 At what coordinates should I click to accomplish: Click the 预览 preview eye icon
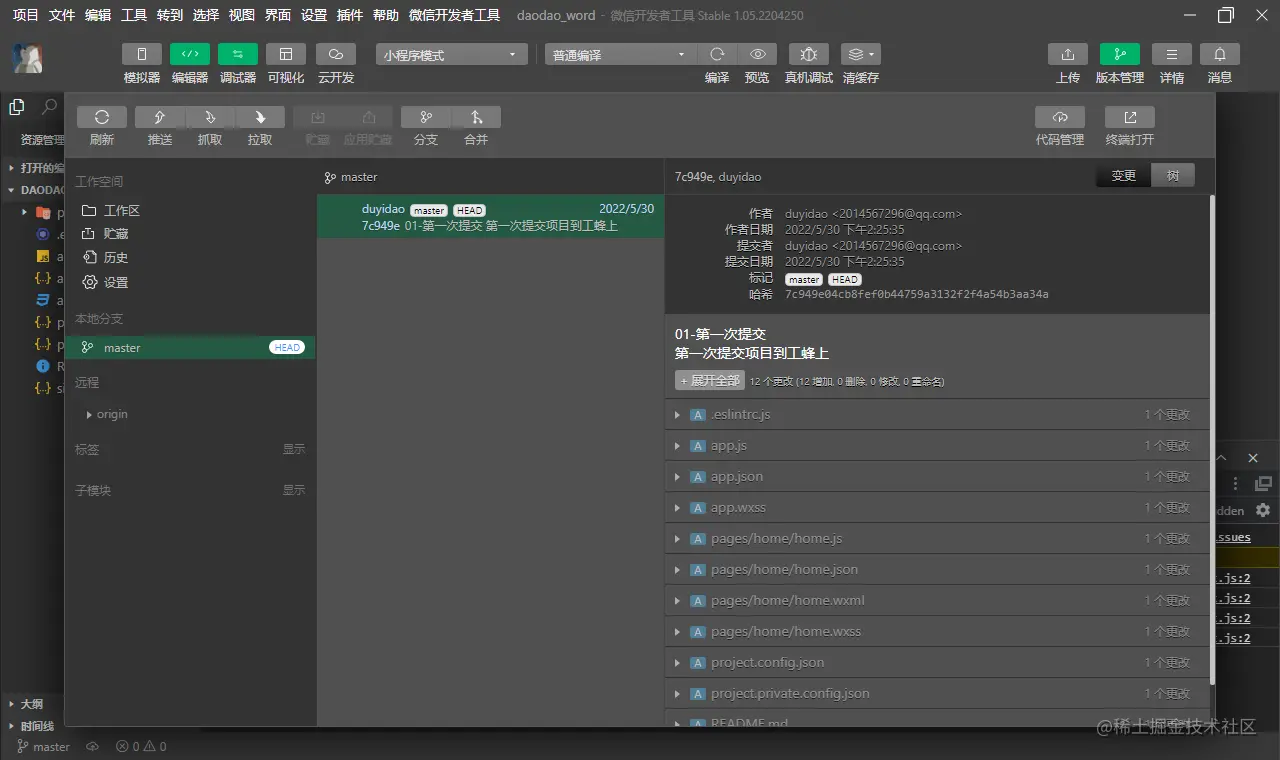(758, 54)
